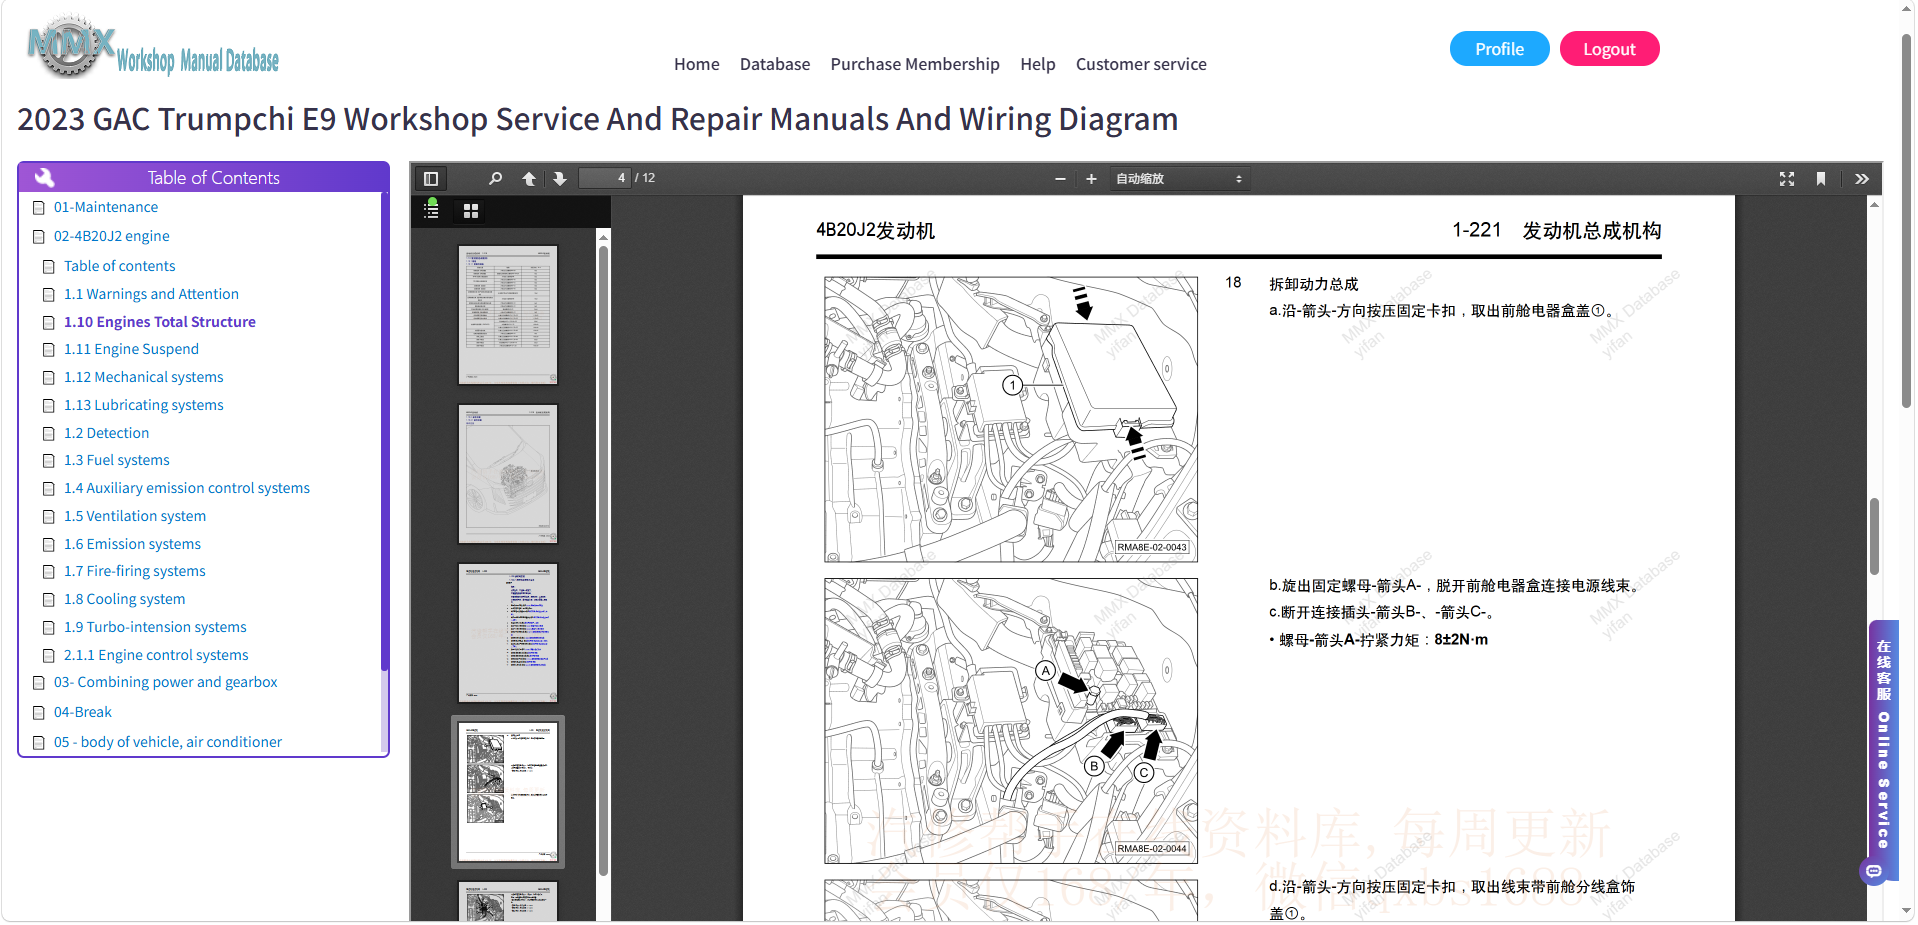Go to previous PDF page

(x=529, y=179)
